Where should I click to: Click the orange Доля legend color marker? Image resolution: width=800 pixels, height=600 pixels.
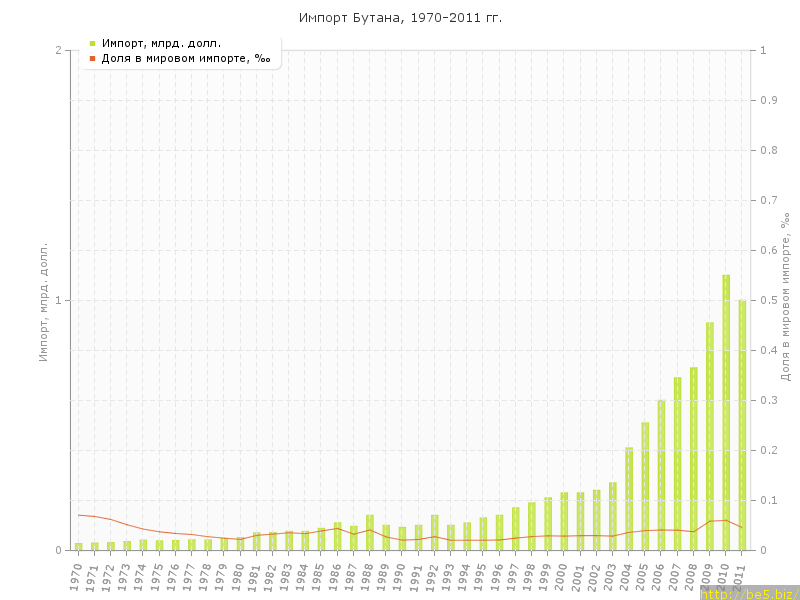coord(92,59)
